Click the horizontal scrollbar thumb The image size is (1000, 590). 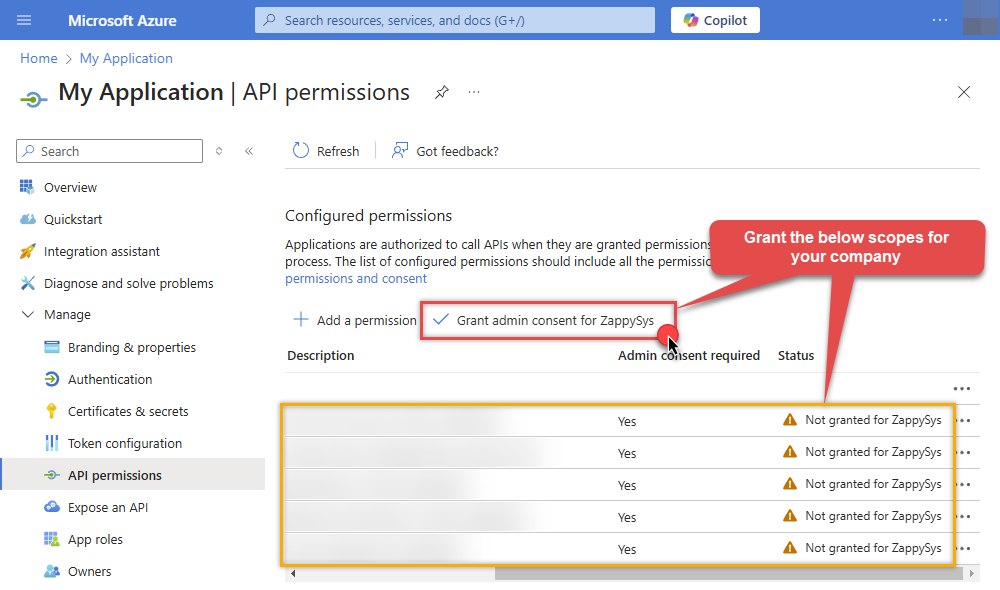pyautogui.click(x=728, y=573)
